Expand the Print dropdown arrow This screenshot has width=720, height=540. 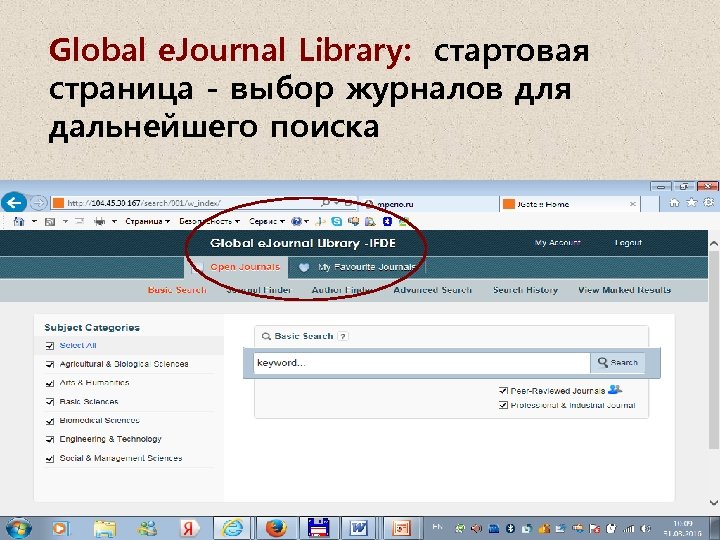point(114,222)
